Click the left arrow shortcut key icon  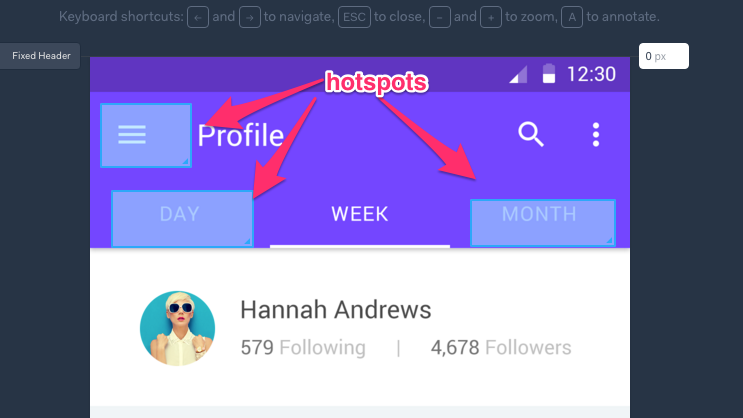pyautogui.click(x=198, y=18)
